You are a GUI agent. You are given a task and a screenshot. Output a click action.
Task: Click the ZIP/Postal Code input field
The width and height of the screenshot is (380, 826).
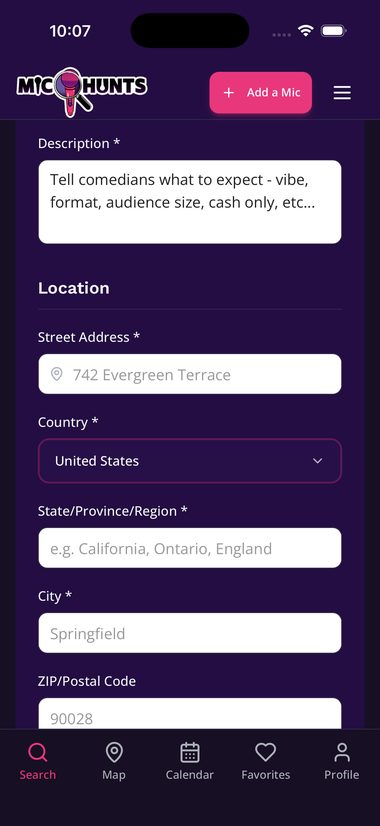click(x=190, y=714)
